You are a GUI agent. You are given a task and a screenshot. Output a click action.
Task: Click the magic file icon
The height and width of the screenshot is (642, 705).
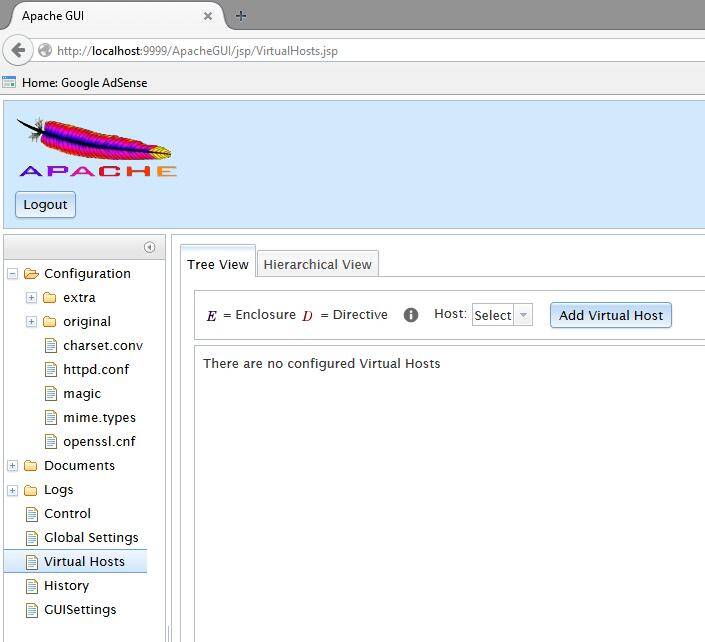[51, 393]
